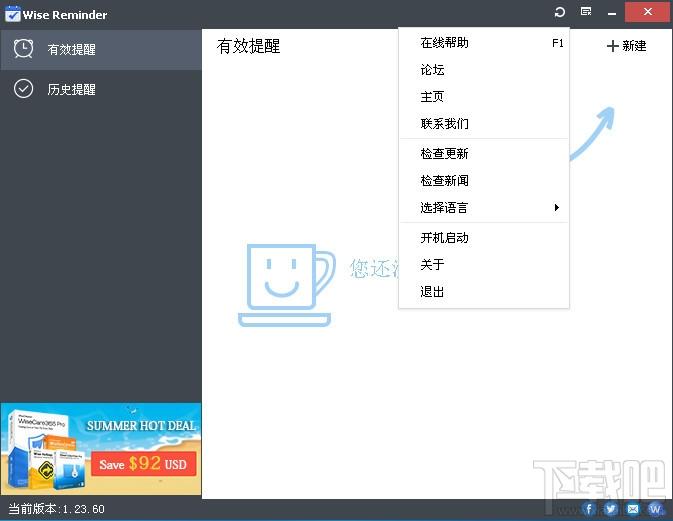Open the Summer Hot Deal banner ad
The width and height of the screenshot is (673, 521).
[101, 449]
